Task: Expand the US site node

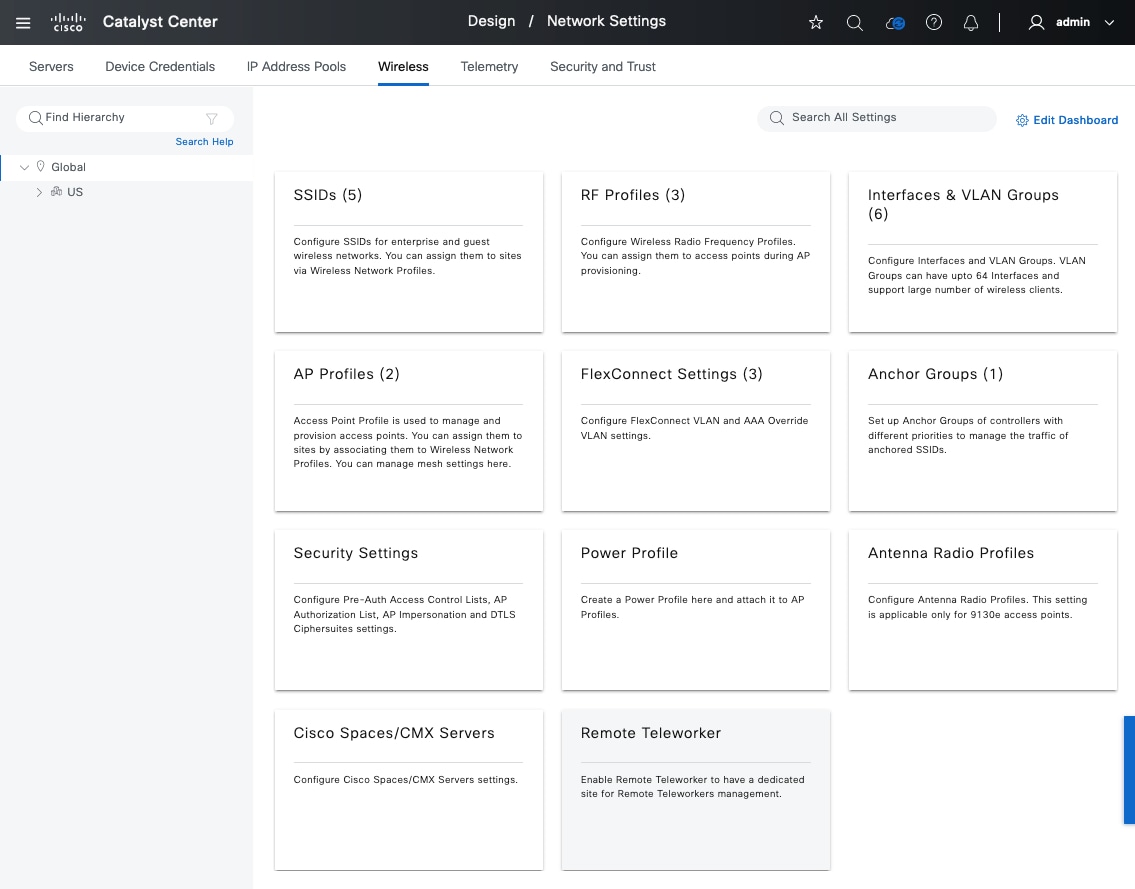Action: (x=39, y=192)
